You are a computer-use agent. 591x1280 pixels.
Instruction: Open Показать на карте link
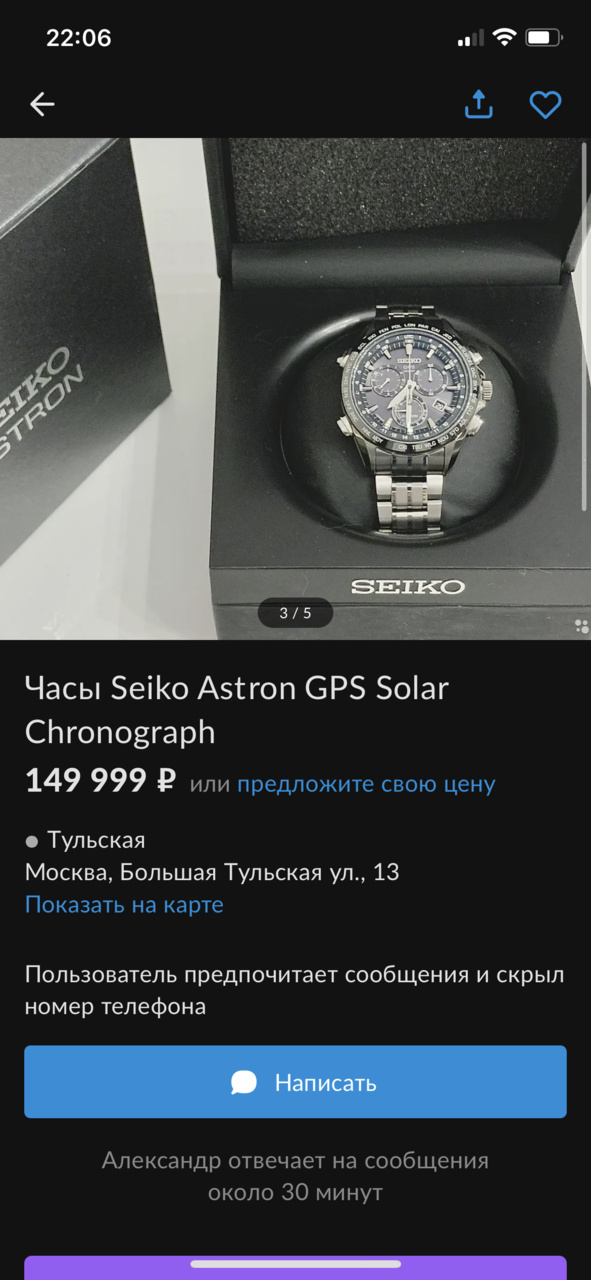tap(124, 905)
